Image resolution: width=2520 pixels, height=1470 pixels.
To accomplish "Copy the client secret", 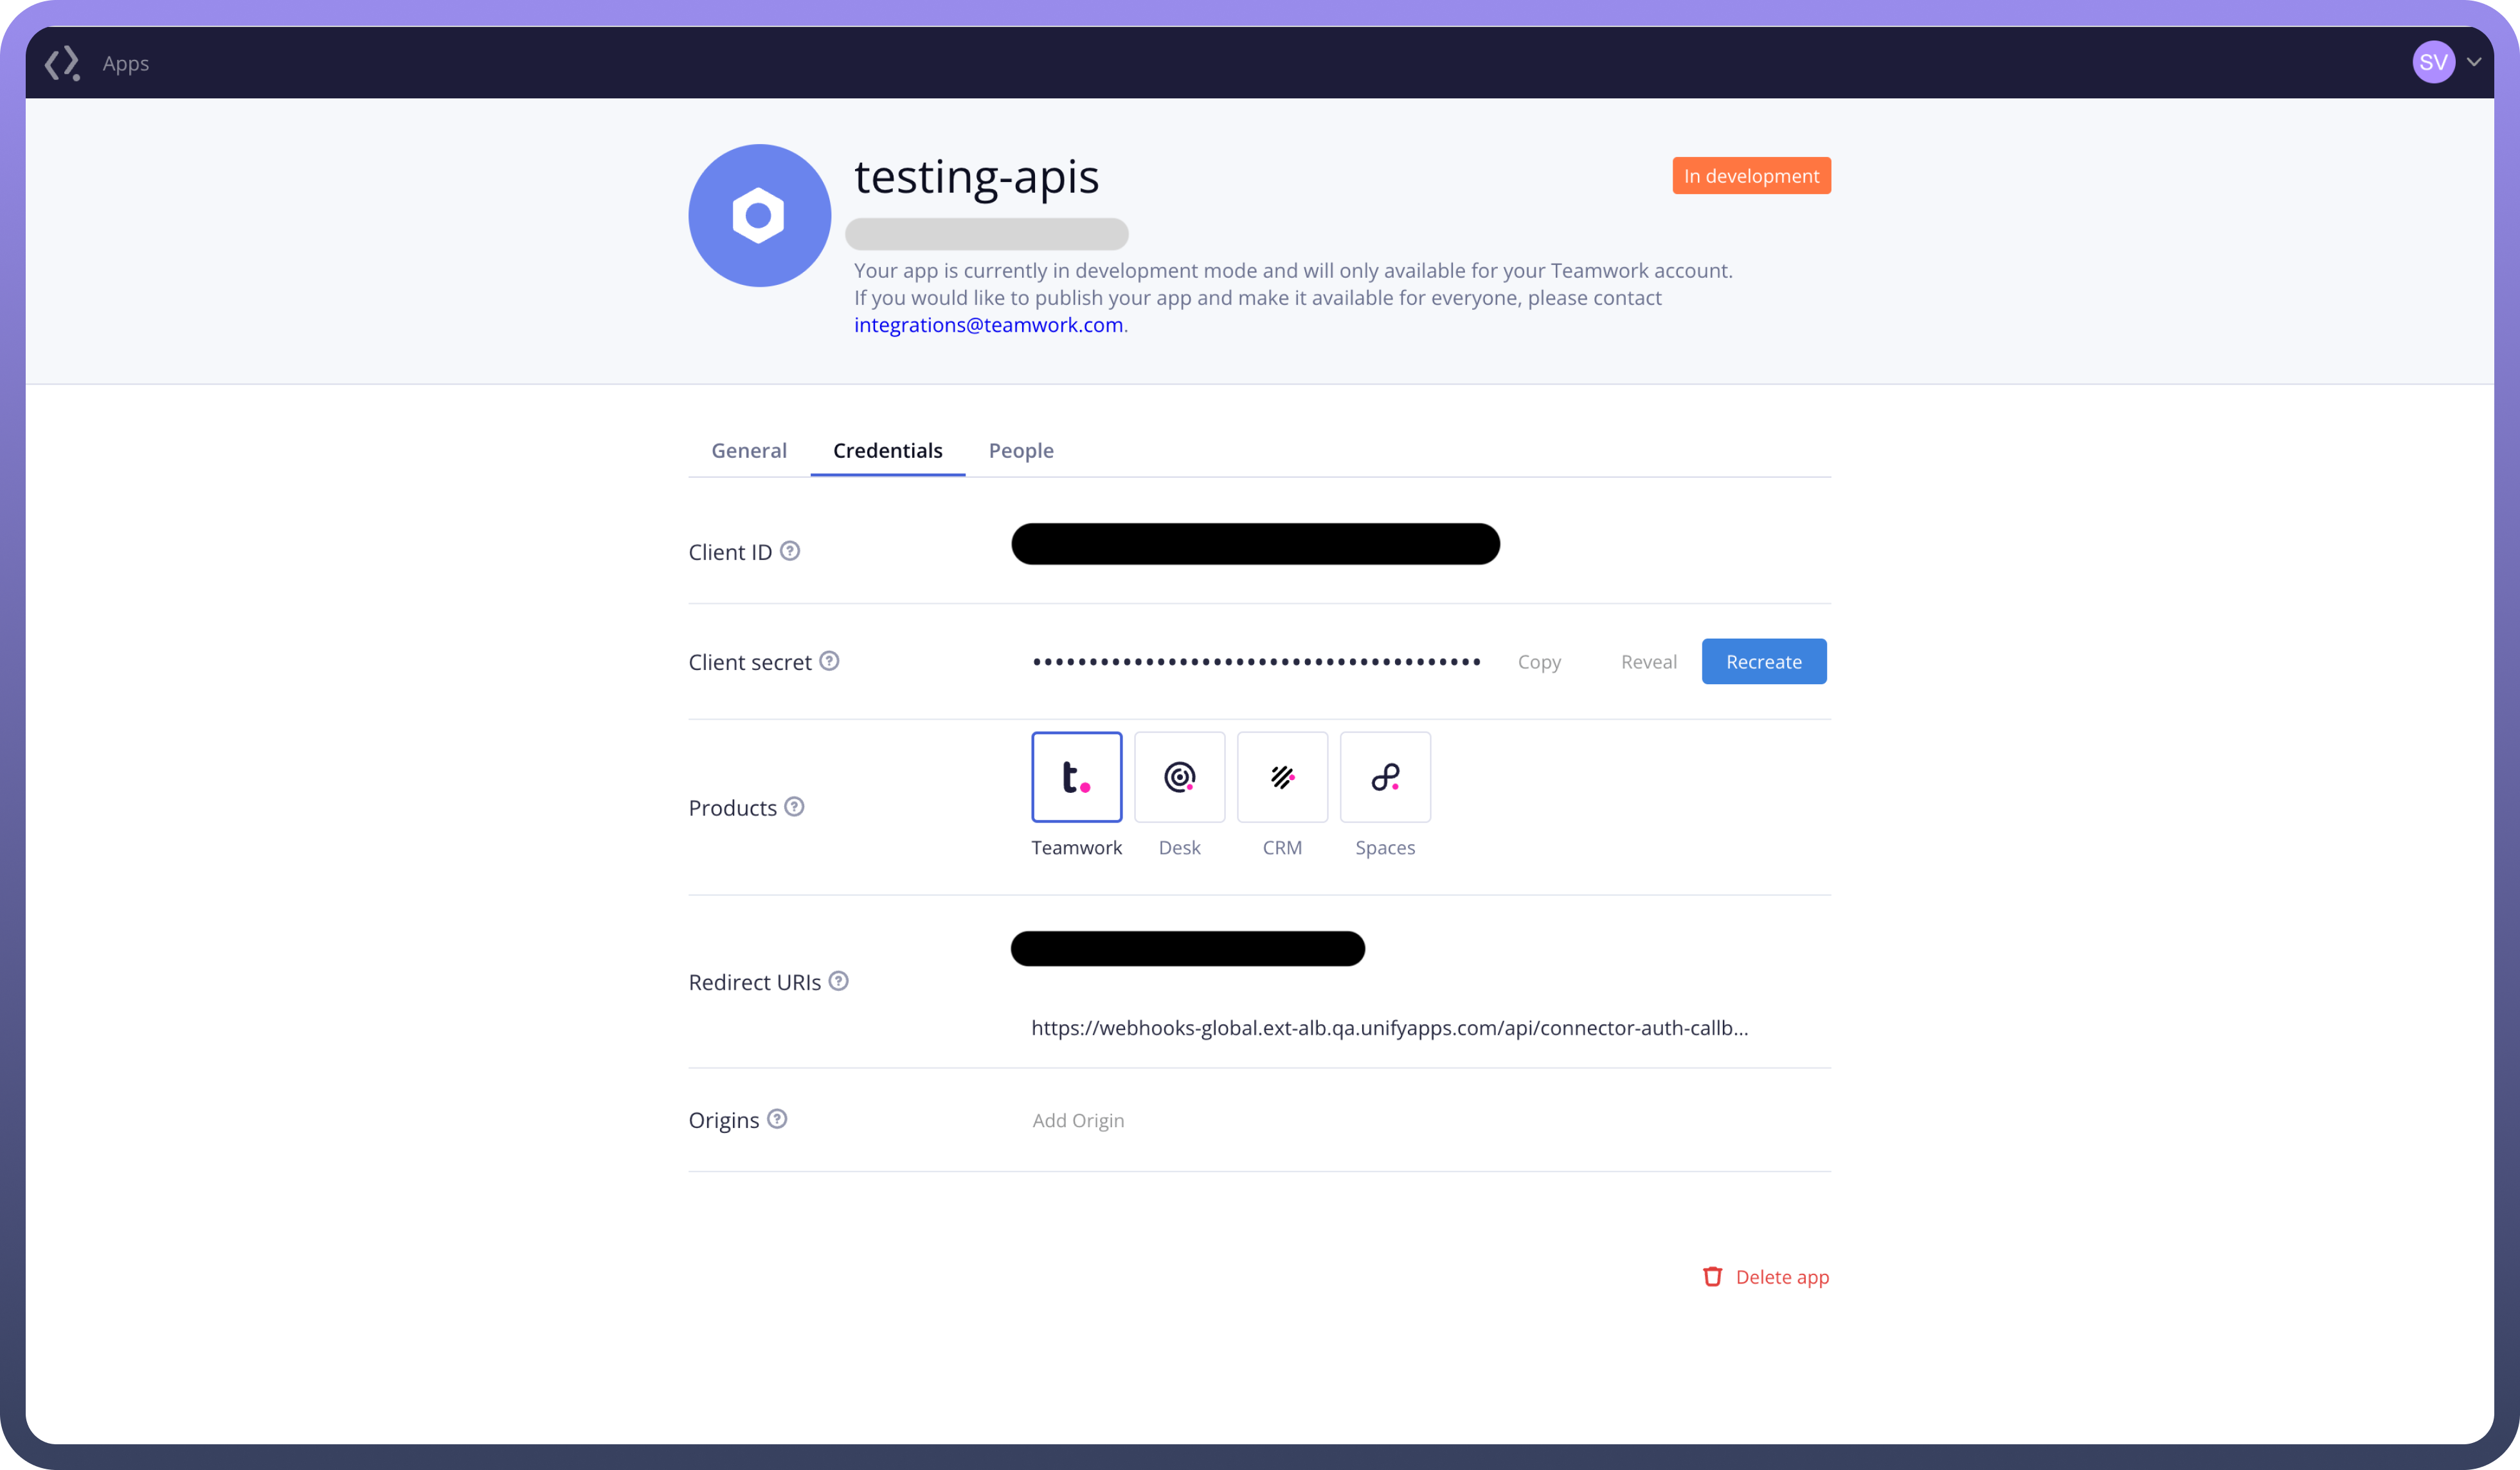I will pos(1539,662).
